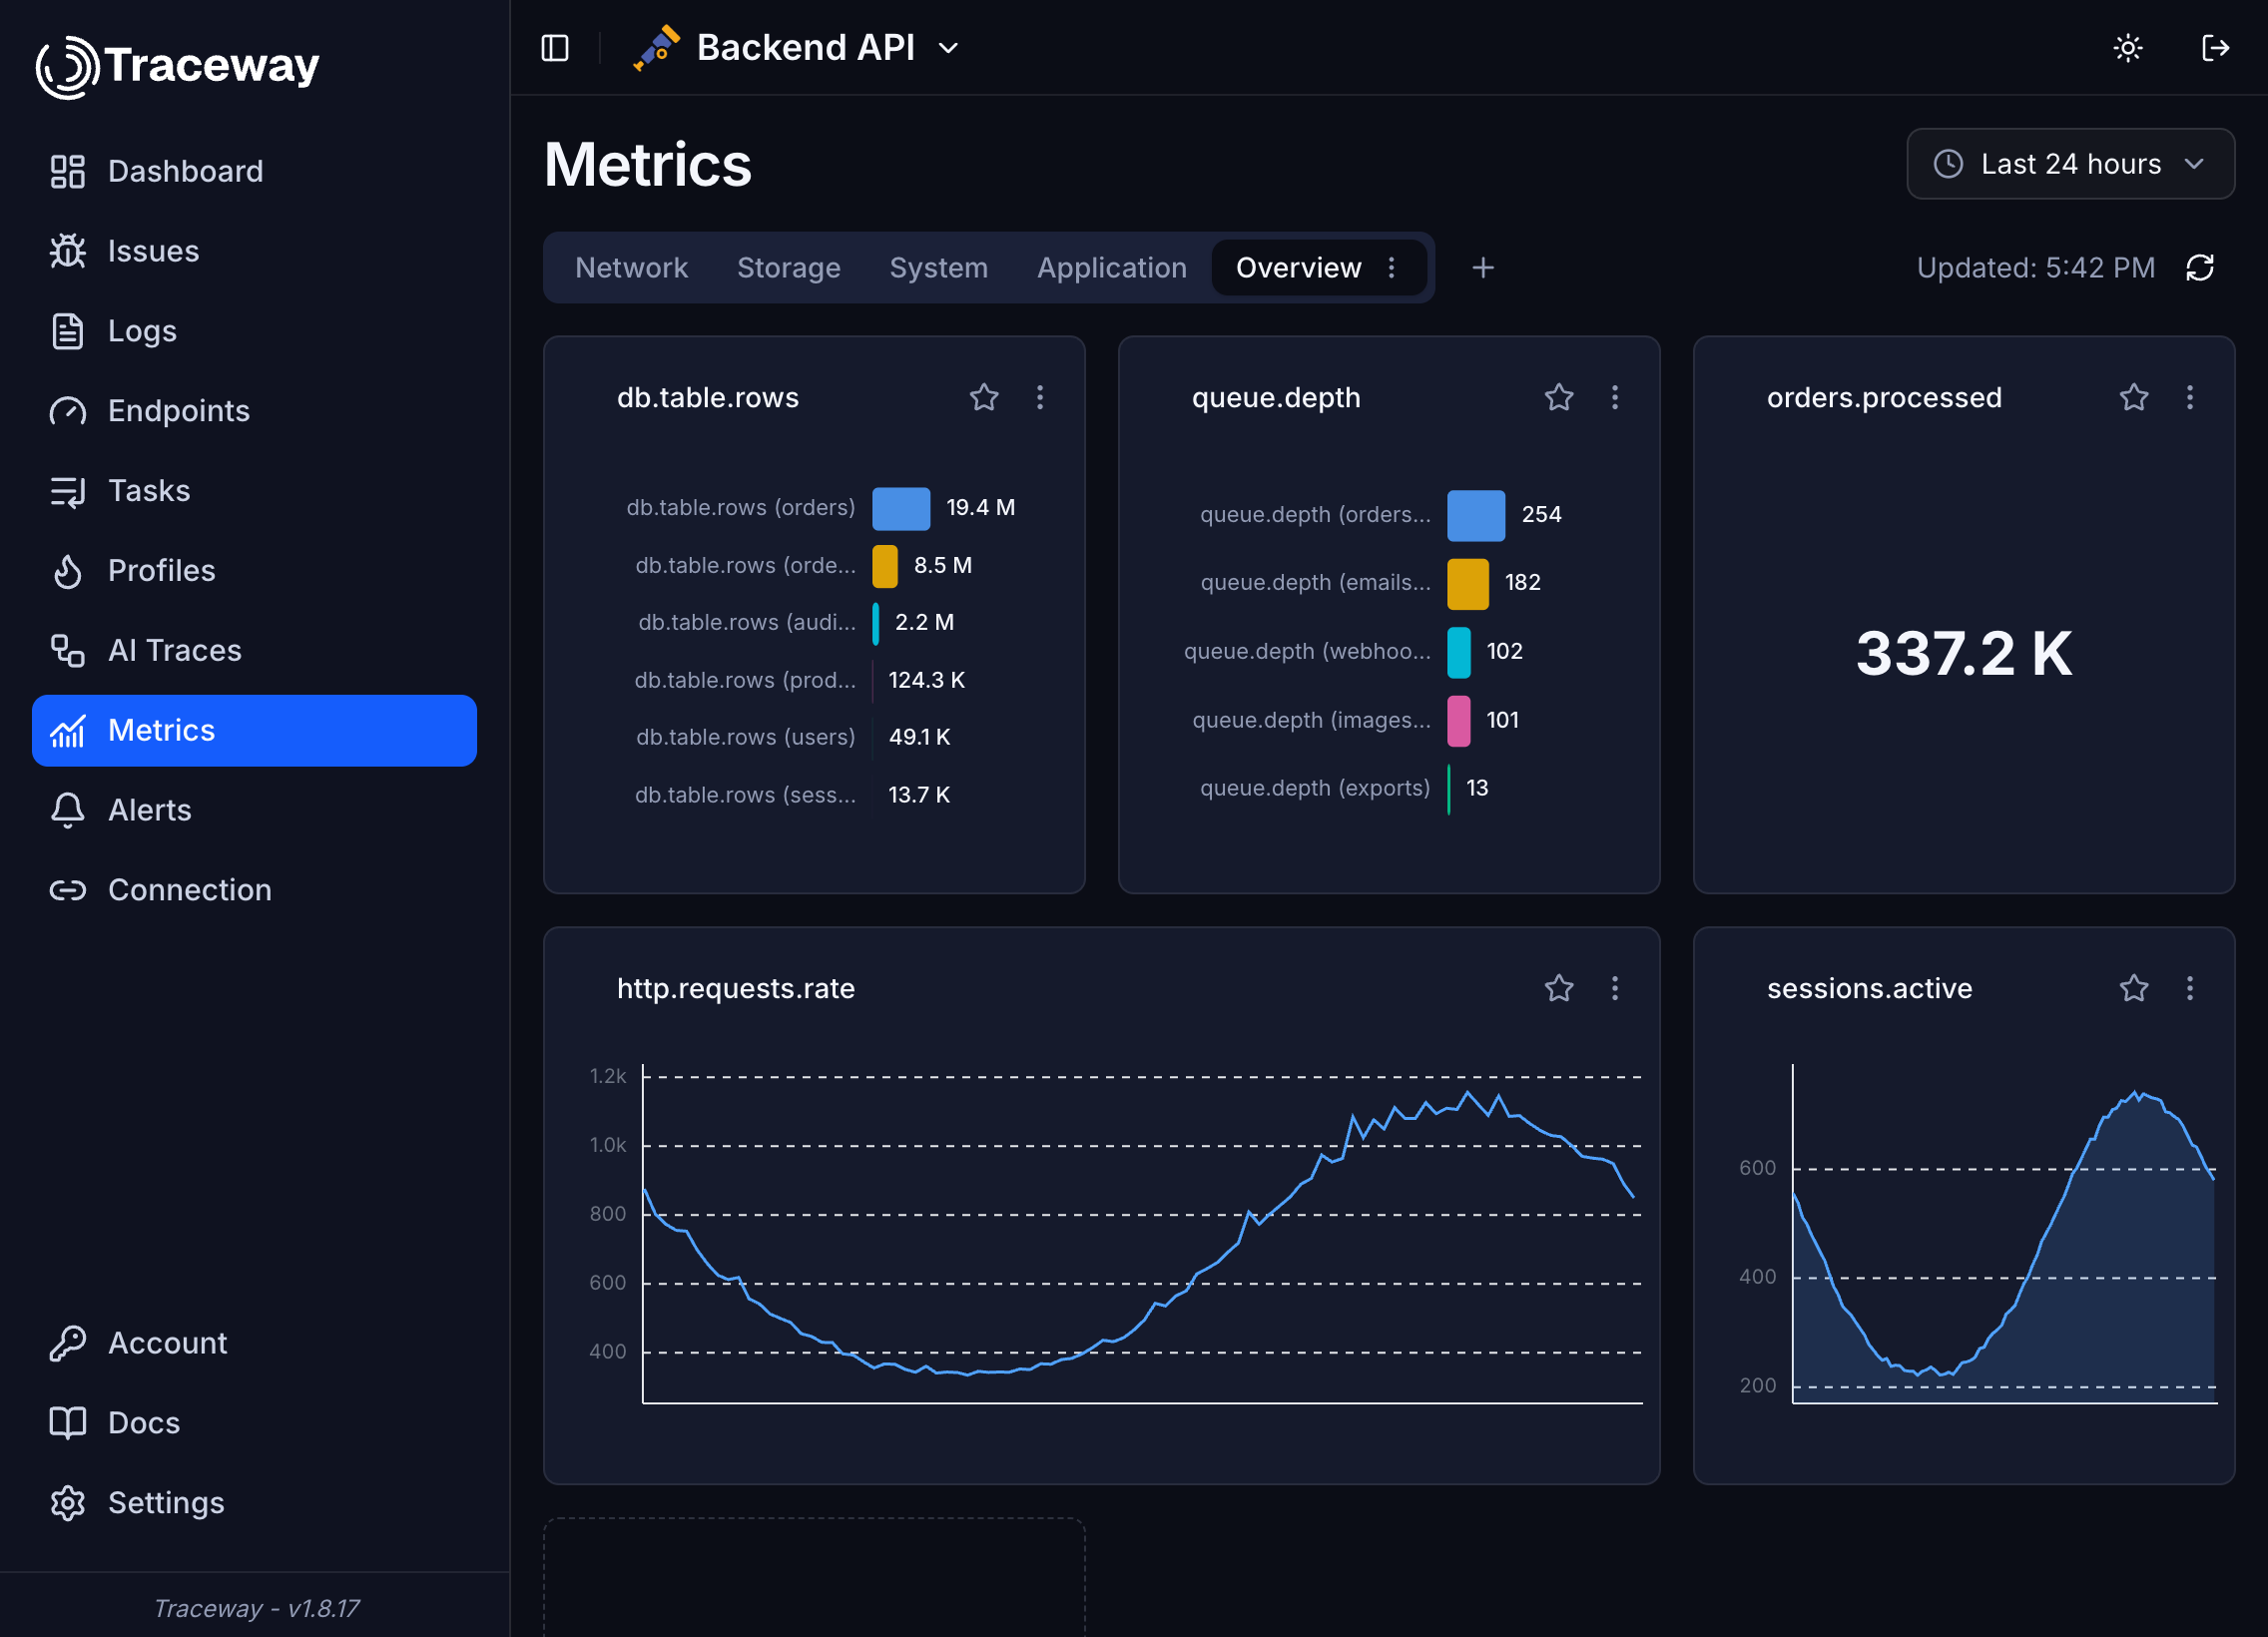
Task: Favorite the queue.depth widget
Action: [1559, 398]
